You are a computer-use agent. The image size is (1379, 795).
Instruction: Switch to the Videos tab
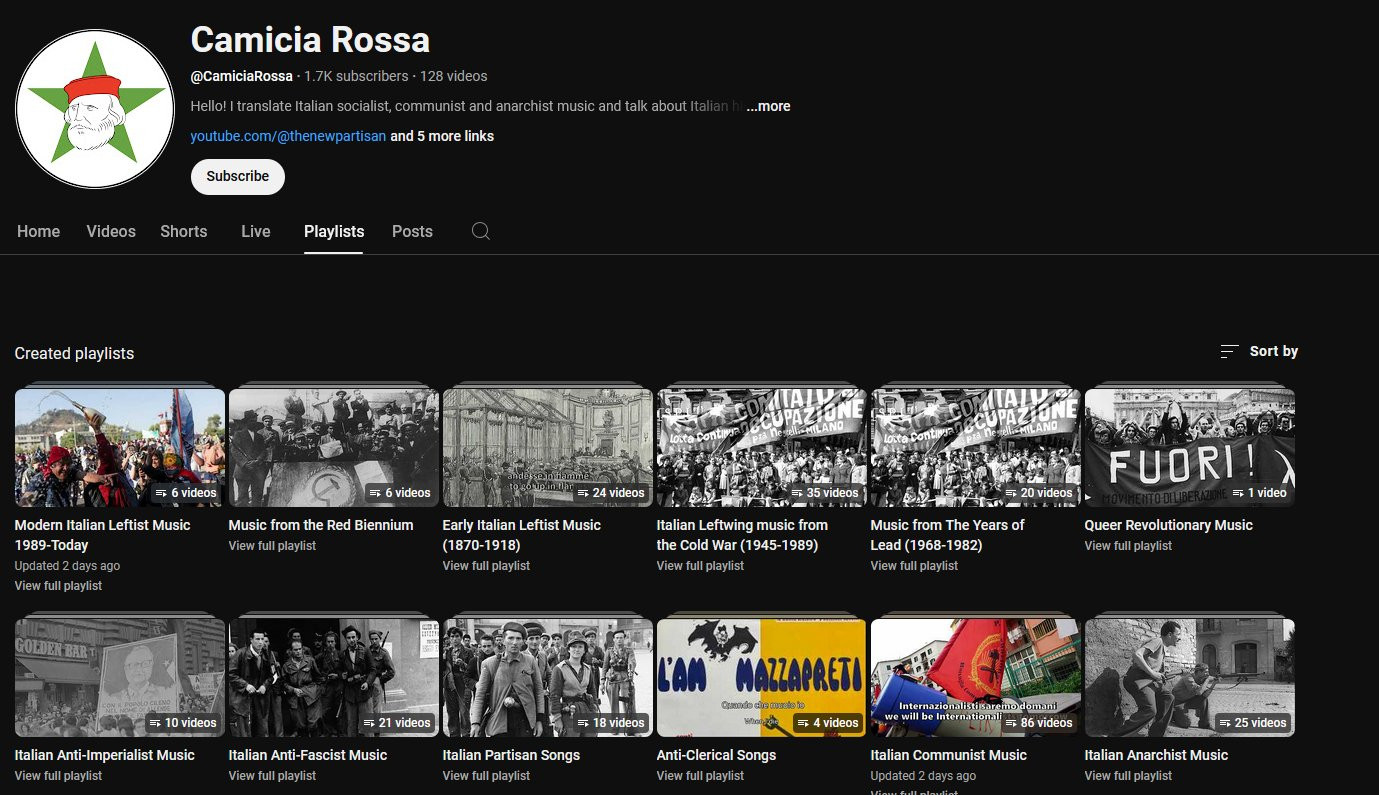(111, 231)
